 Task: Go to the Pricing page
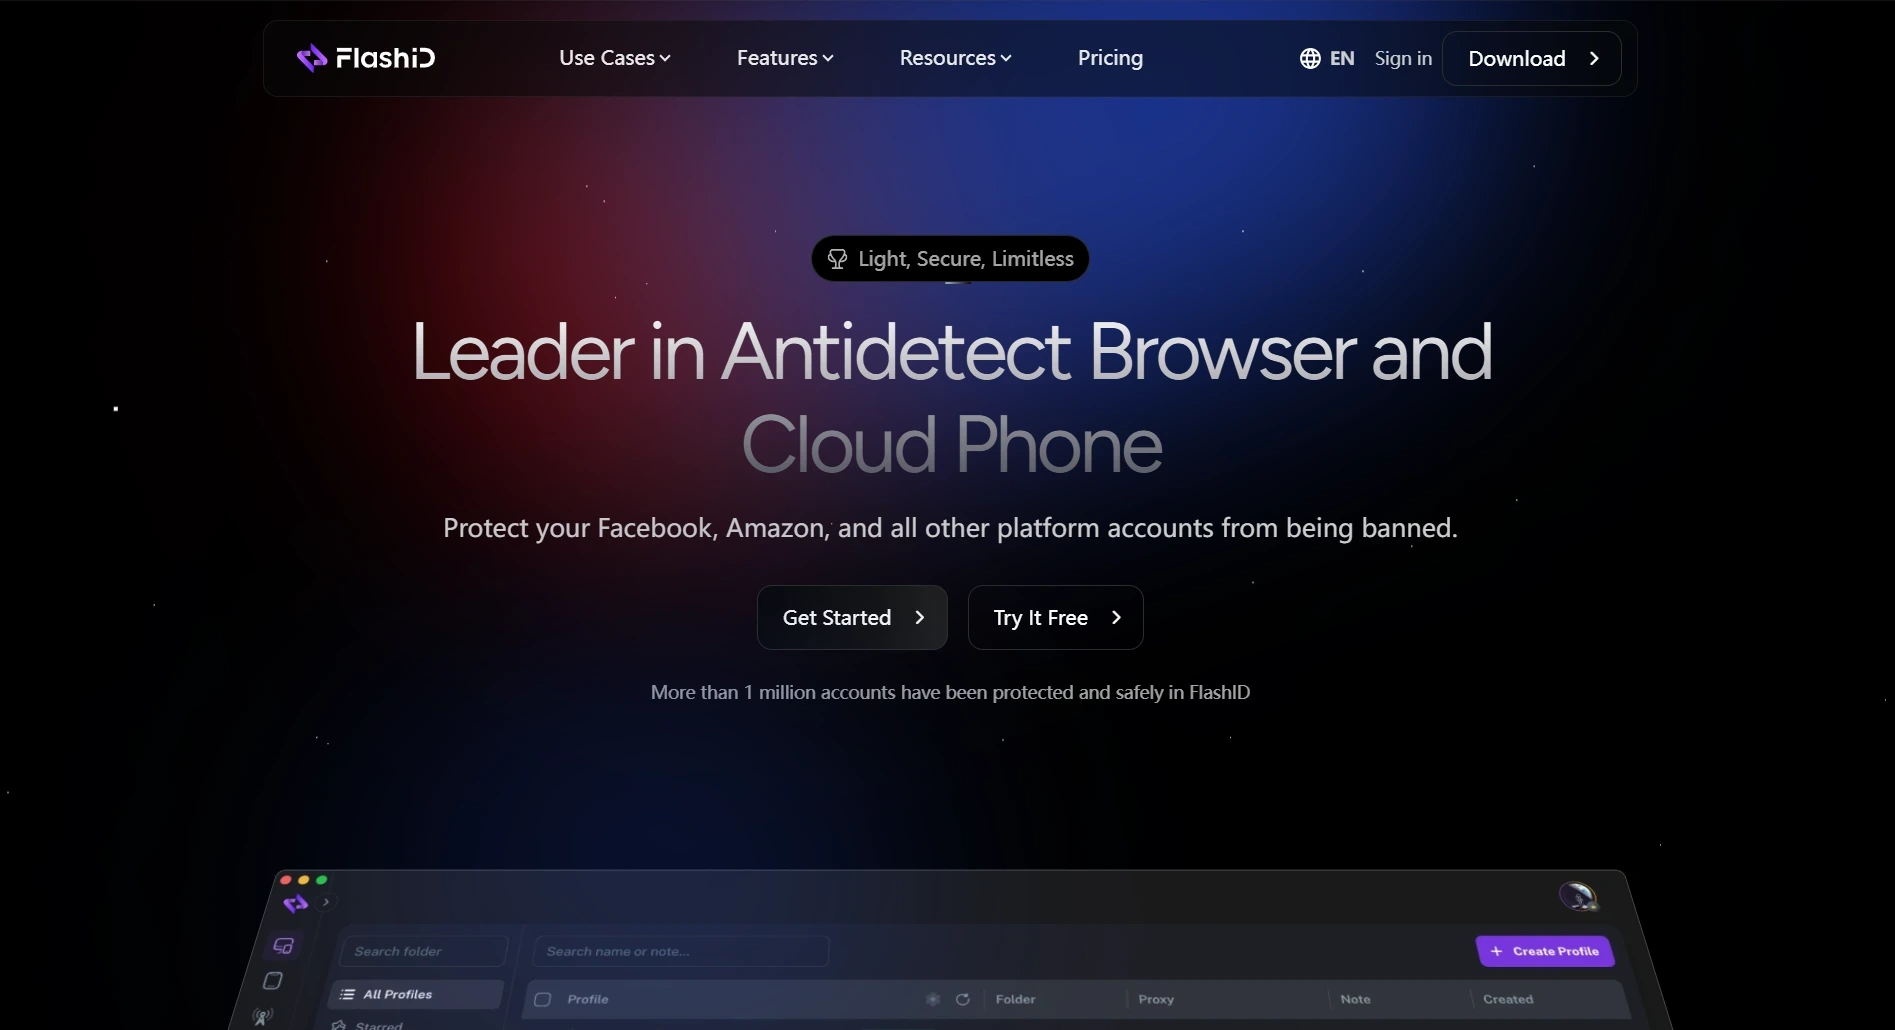[x=1110, y=58]
